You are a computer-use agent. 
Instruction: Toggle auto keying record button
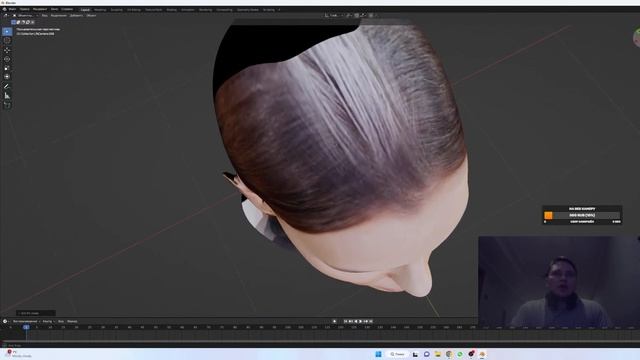tap(334, 321)
